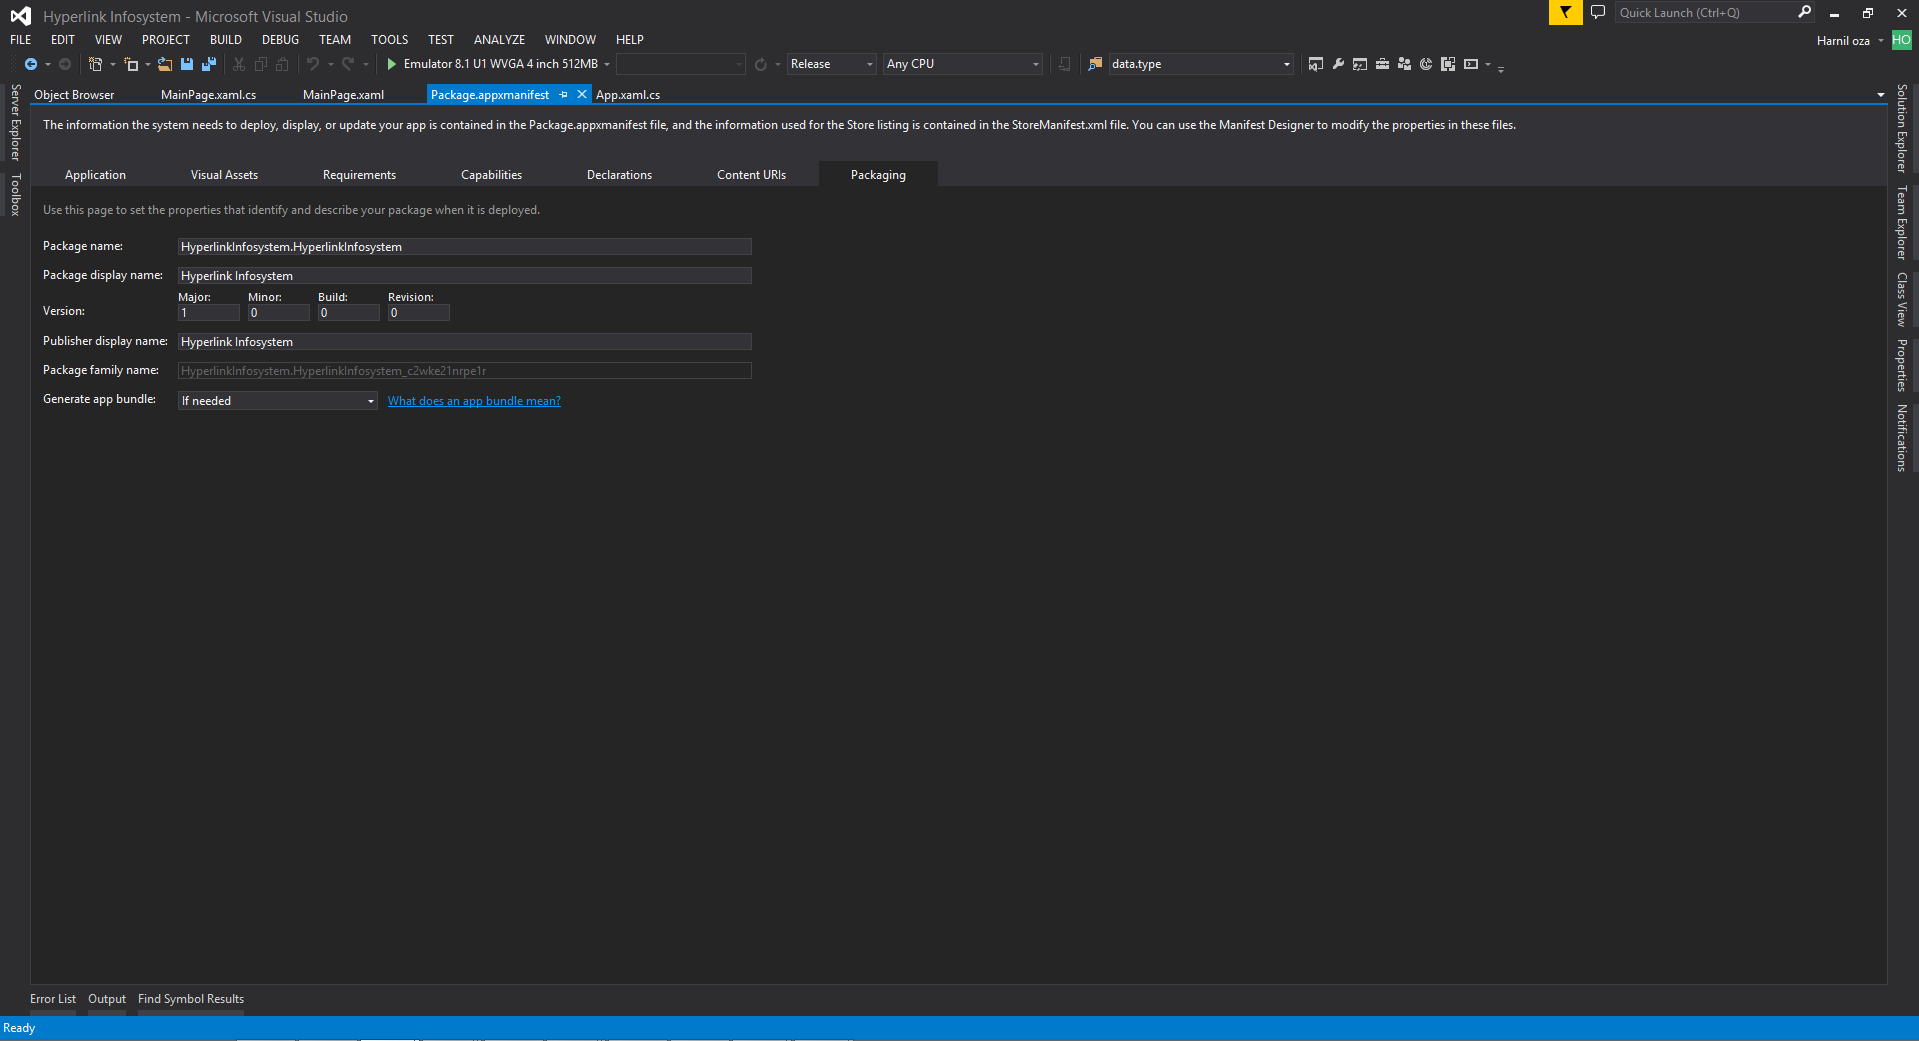Click the Paste icon in toolbar
The height and width of the screenshot is (1041, 1919).
click(x=283, y=64)
